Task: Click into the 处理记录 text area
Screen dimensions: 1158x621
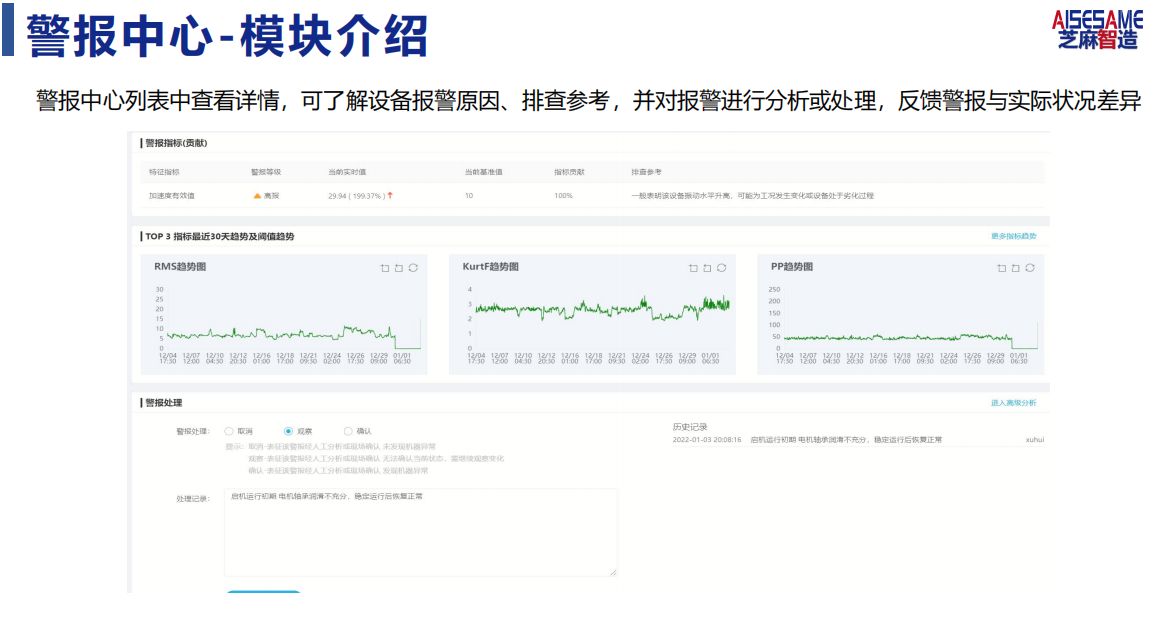Action: coord(421,532)
